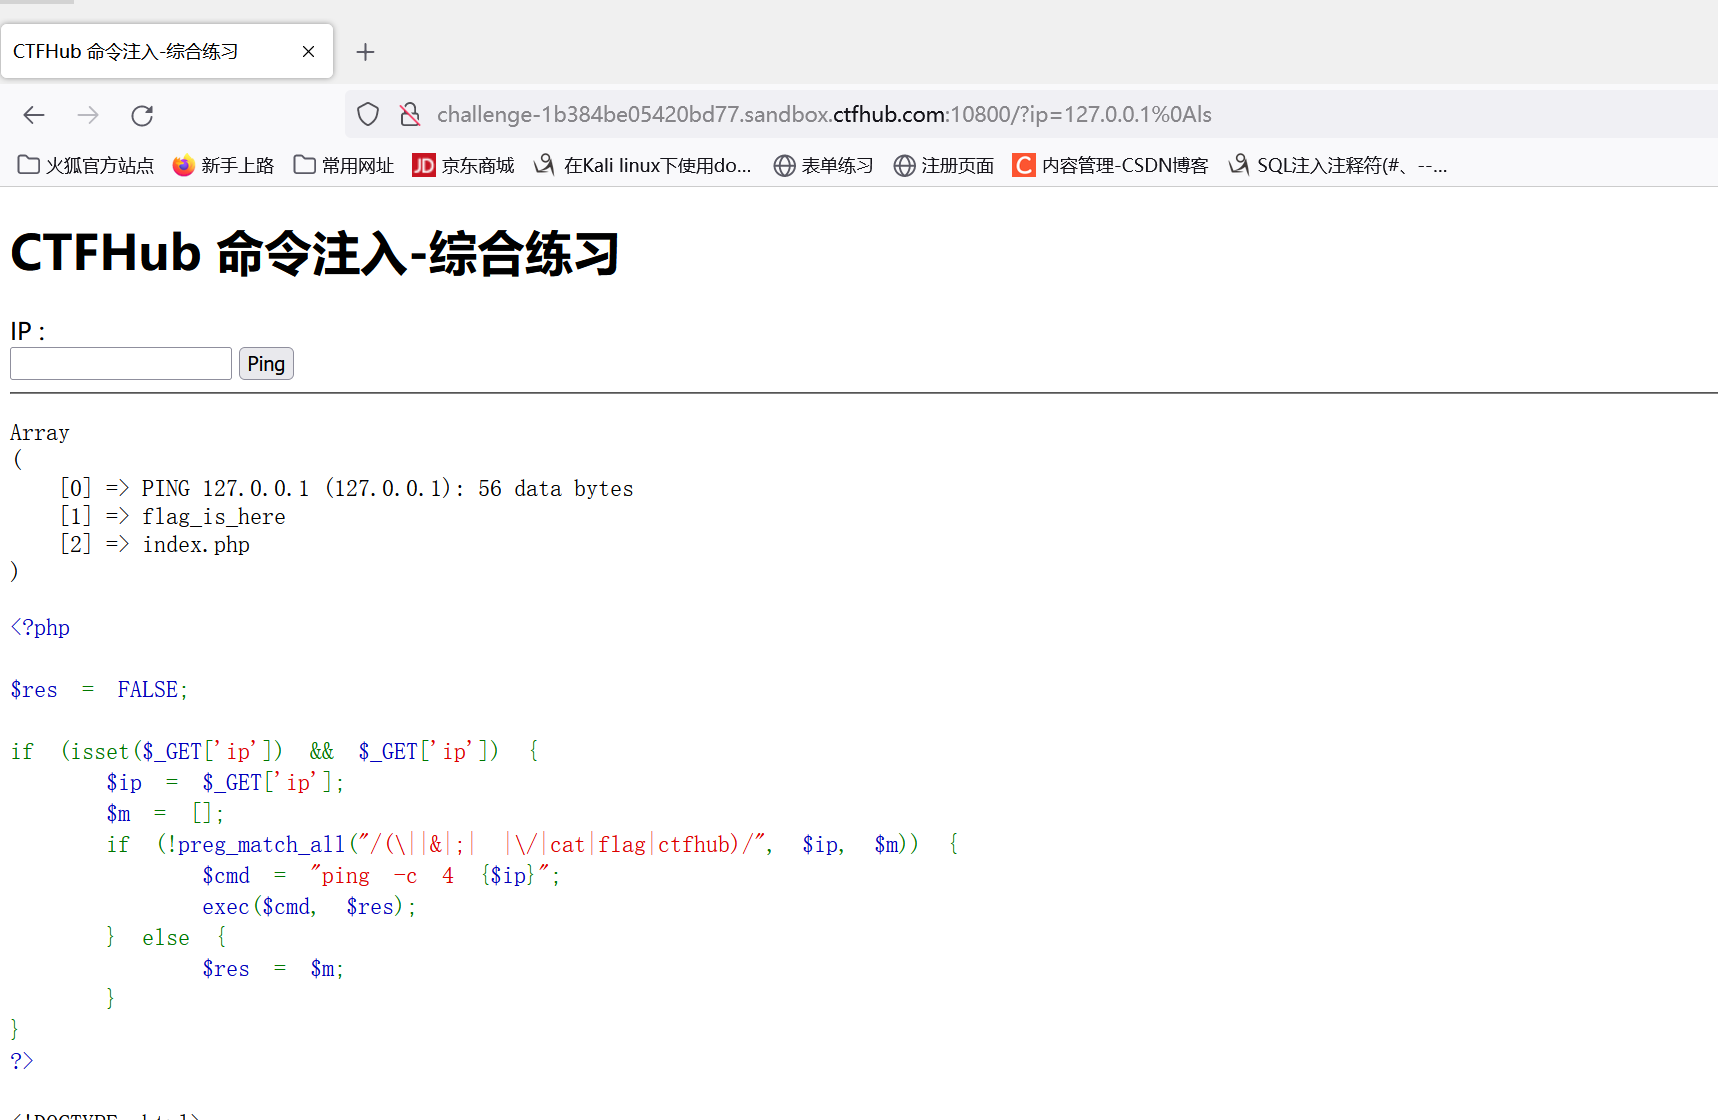Image resolution: width=1718 pixels, height=1120 pixels.
Task: Open 注册页面 bookmark
Action: [x=944, y=165]
